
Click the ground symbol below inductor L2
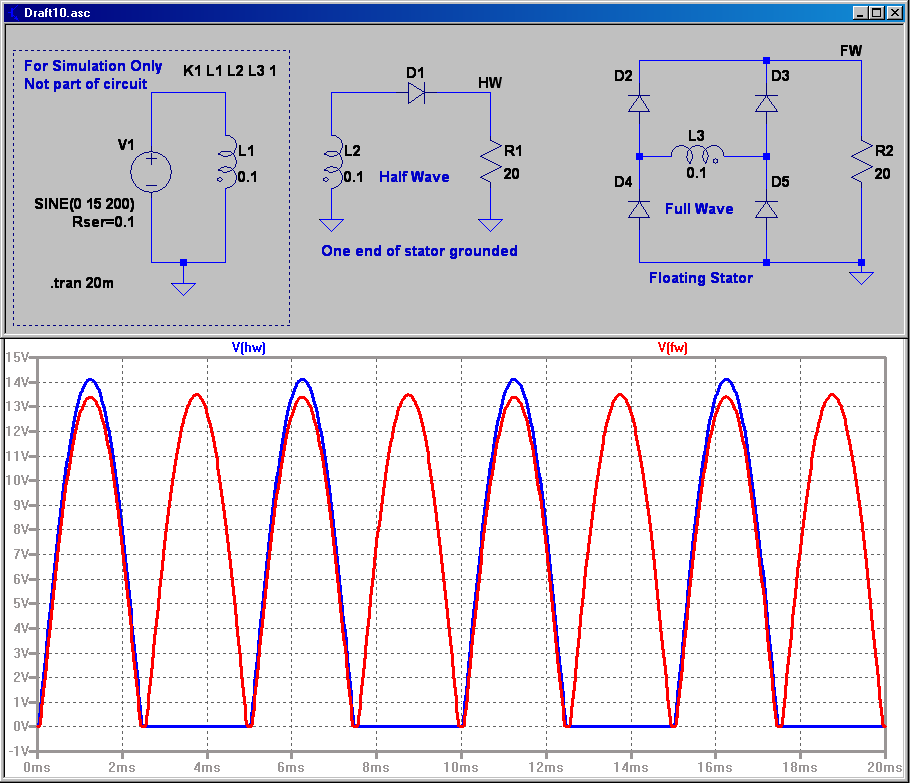click(331, 225)
